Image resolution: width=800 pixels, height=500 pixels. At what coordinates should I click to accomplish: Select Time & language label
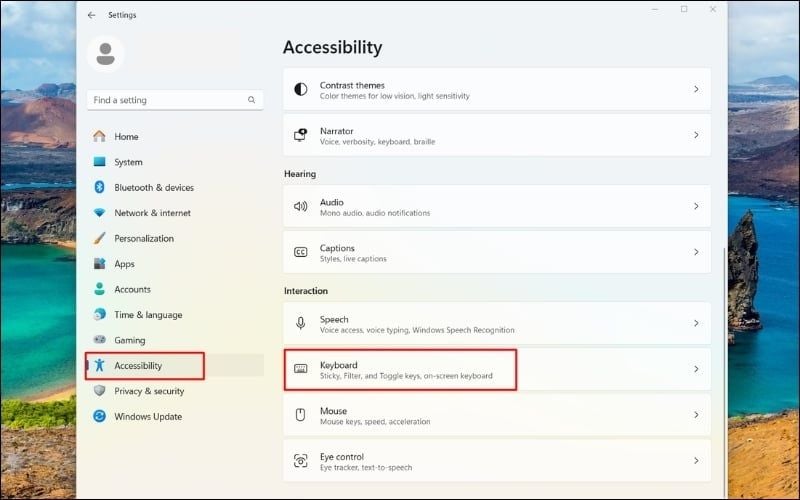(x=148, y=315)
